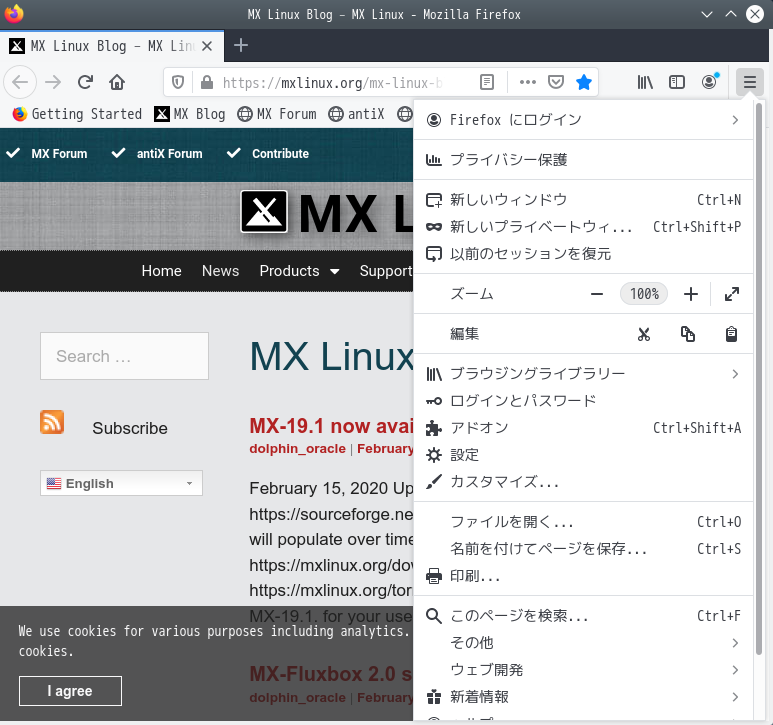Select 以前のセッションを復元 menu item
The height and width of the screenshot is (725, 773).
[x=583, y=254]
